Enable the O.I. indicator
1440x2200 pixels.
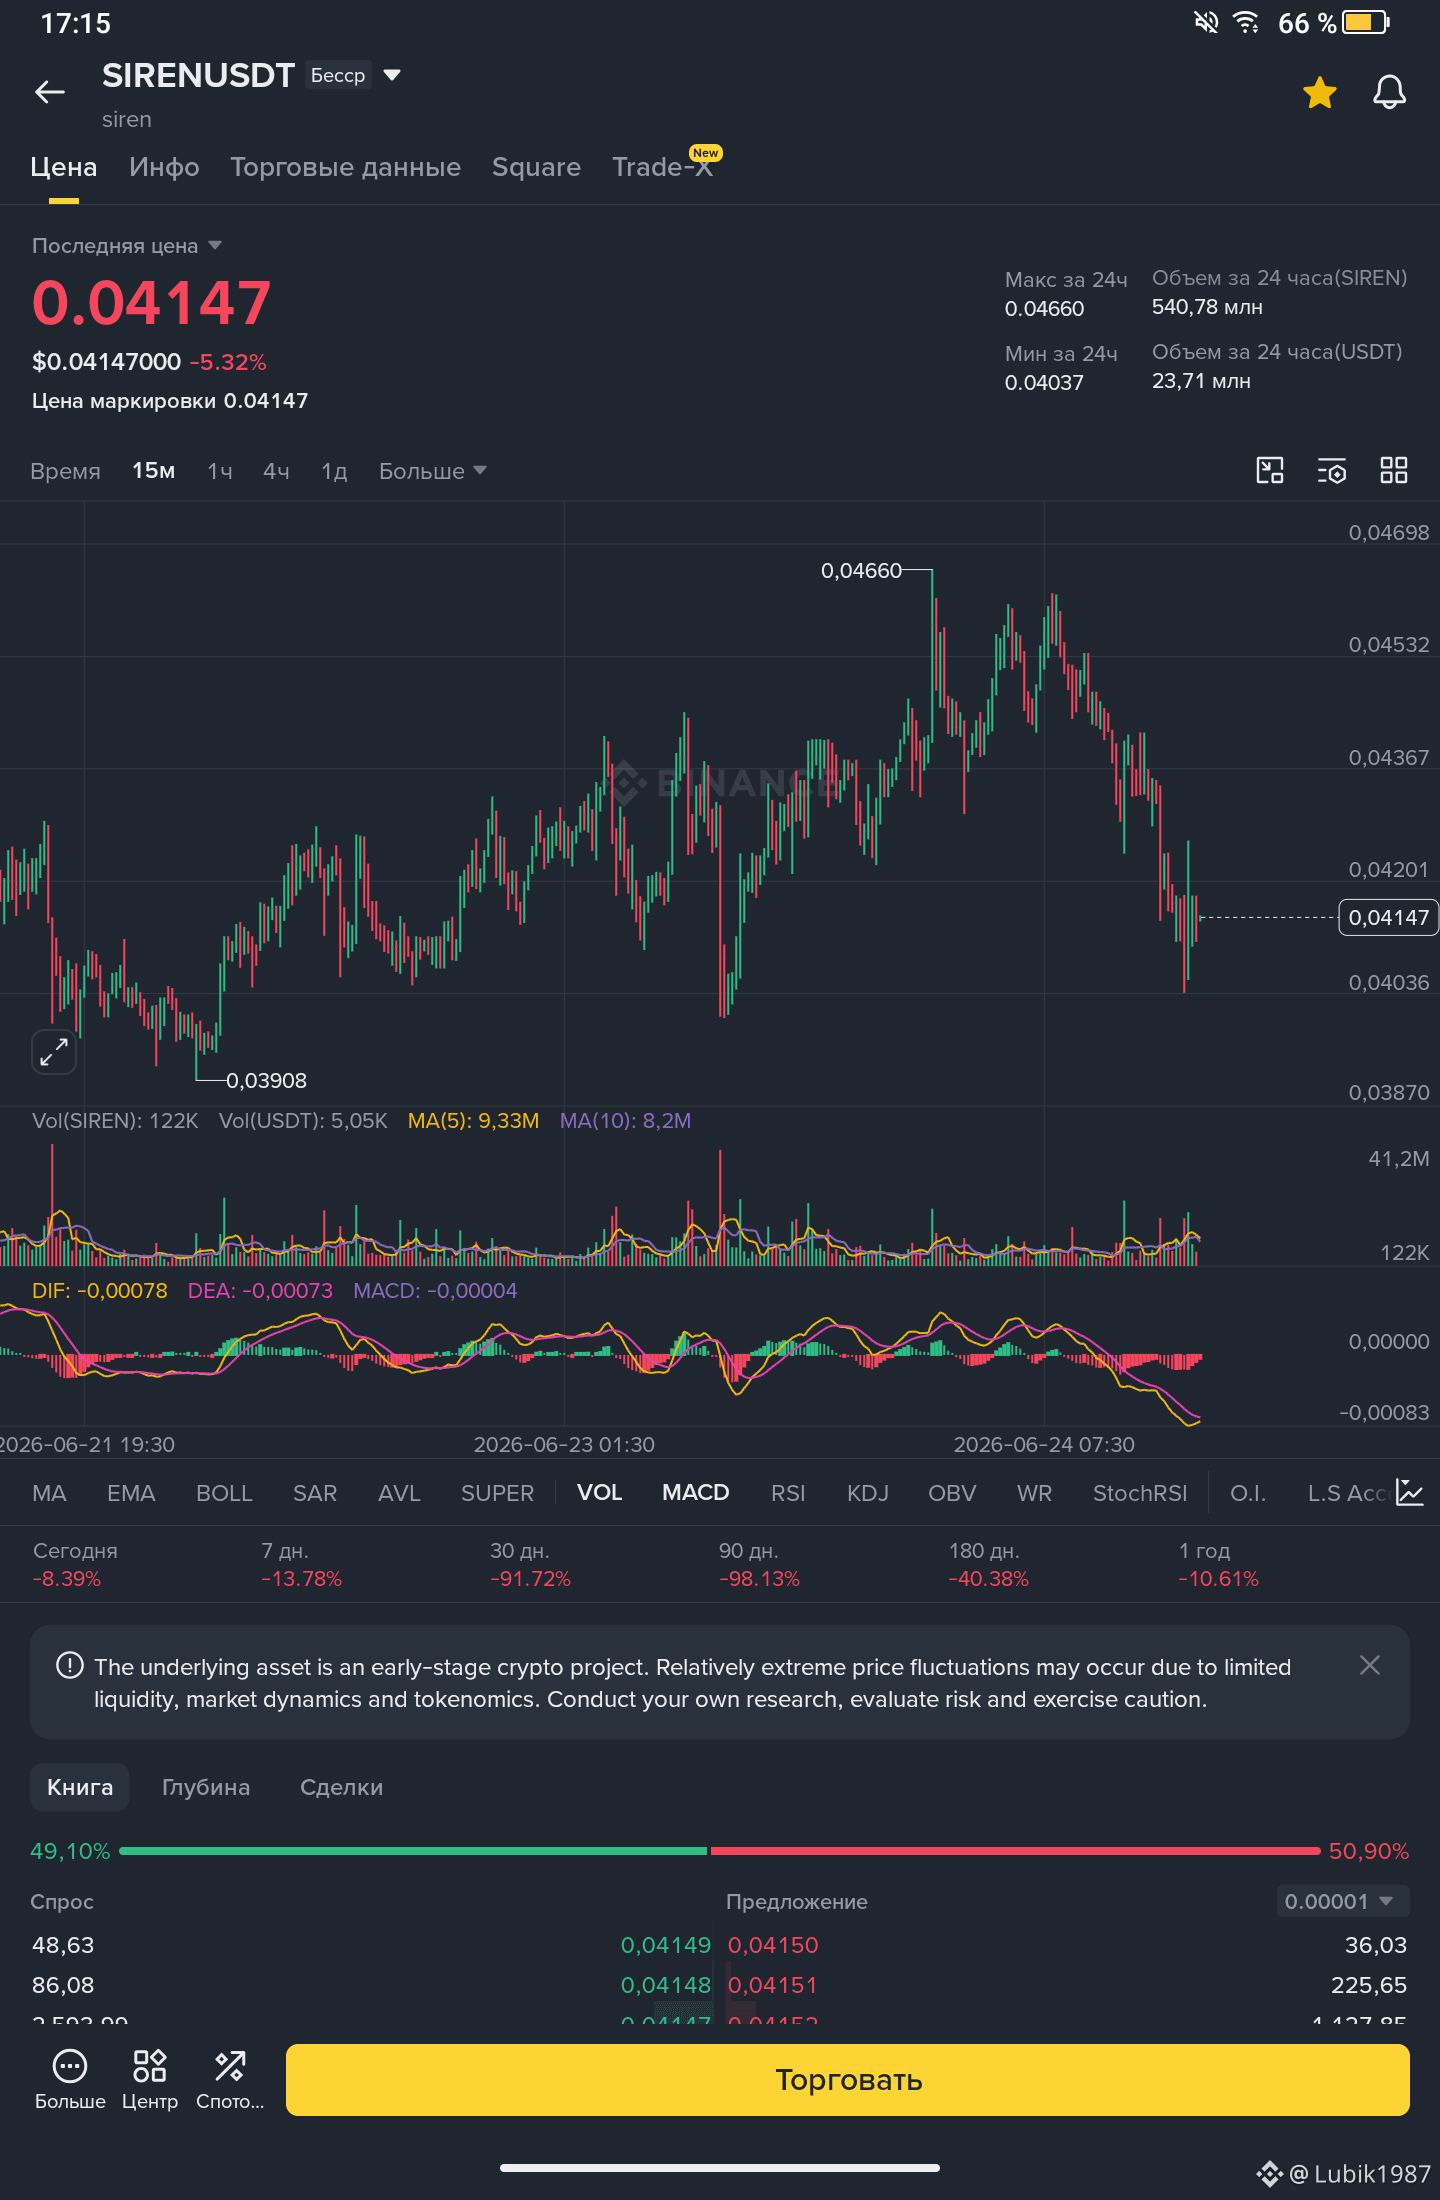[1248, 1493]
